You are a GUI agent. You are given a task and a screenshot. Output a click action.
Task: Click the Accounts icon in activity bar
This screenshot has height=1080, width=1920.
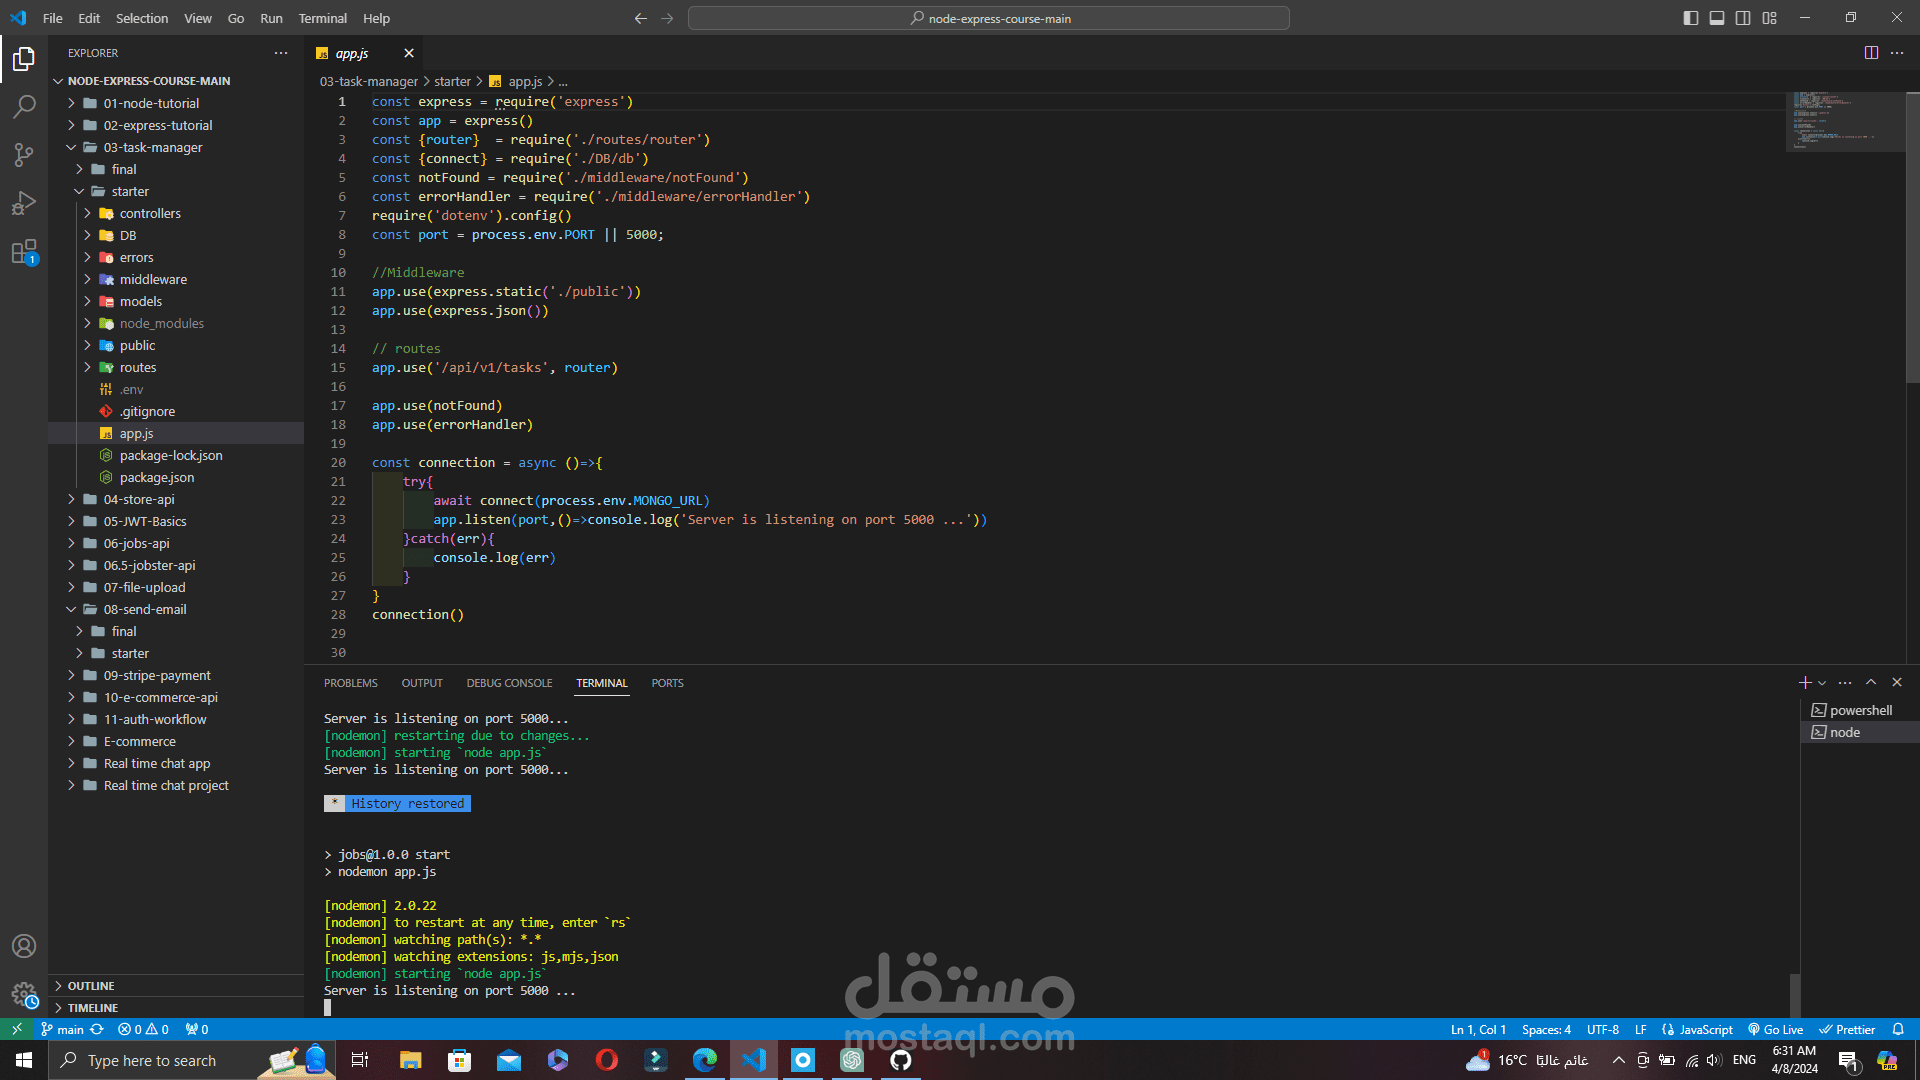[x=24, y=946]
